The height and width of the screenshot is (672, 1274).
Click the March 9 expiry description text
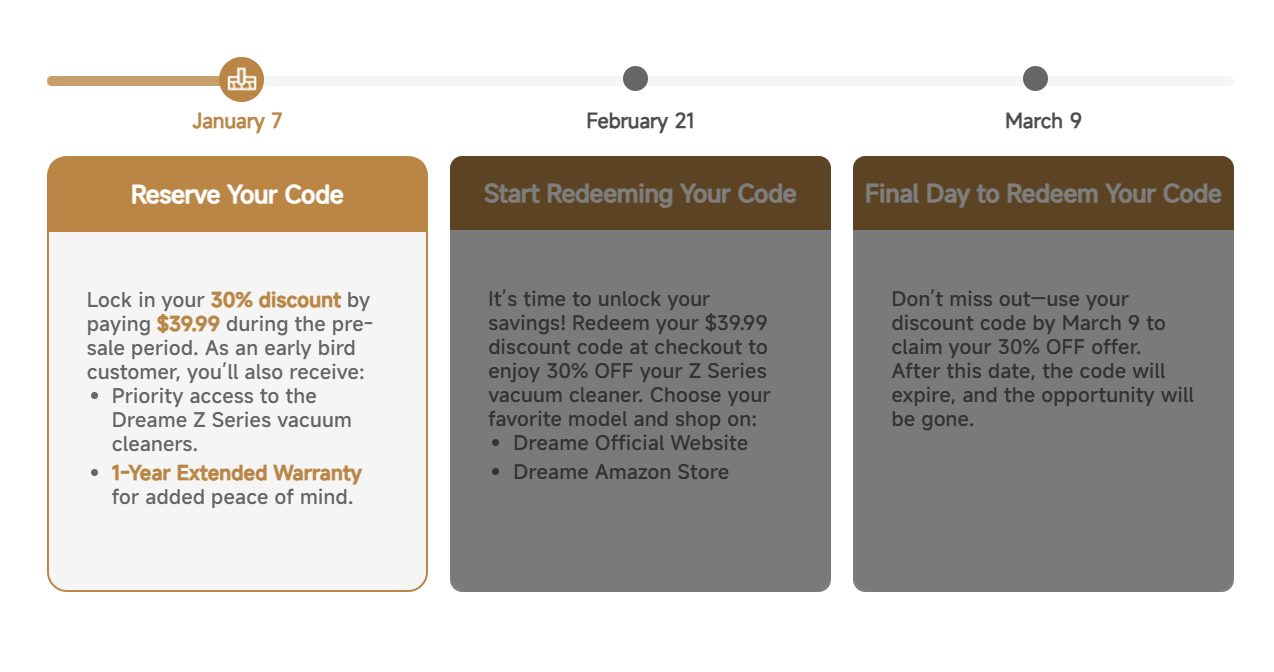click(x=1042, y=359)
